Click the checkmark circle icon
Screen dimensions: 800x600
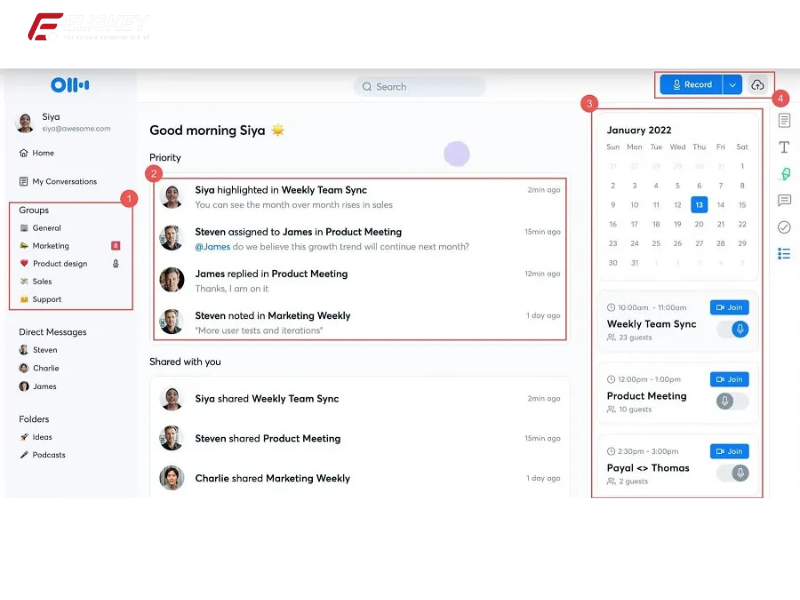tap(784, 227)
